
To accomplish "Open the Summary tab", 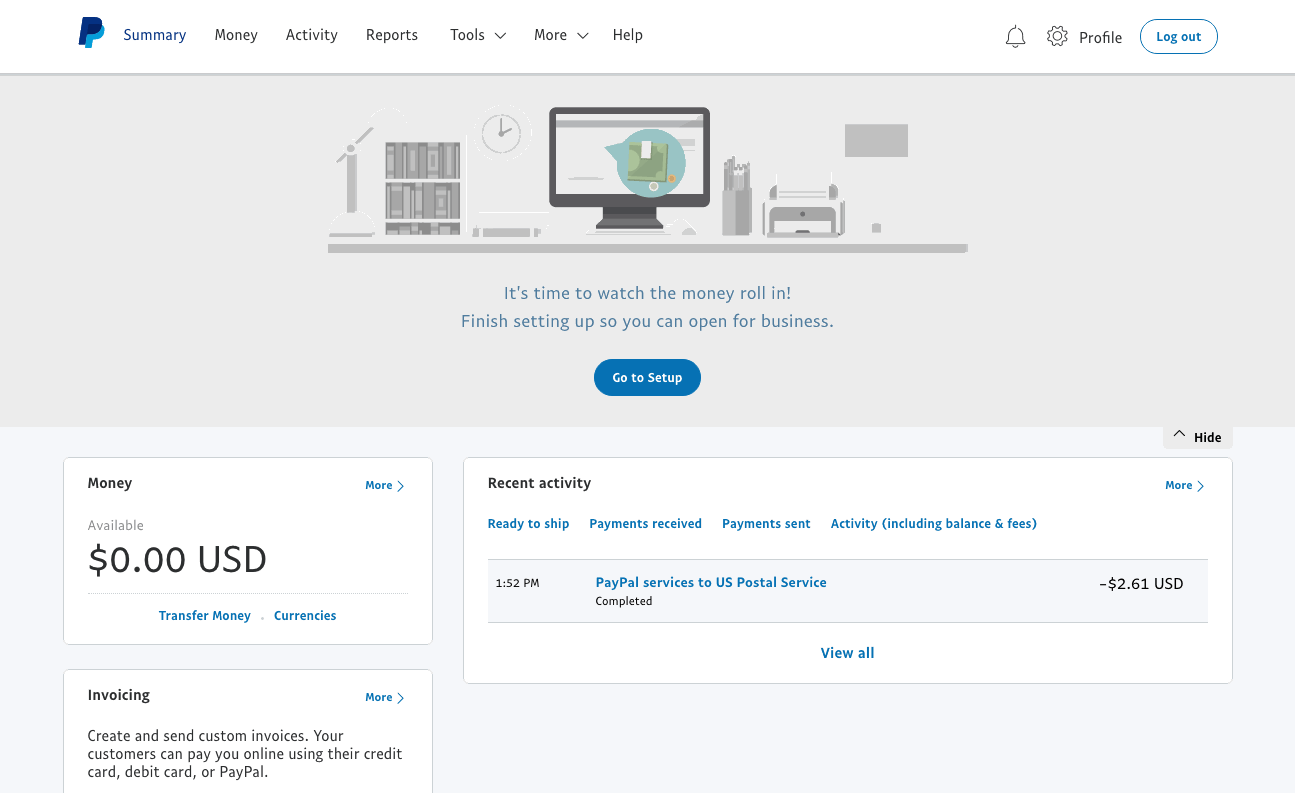I will click(155, 35).
